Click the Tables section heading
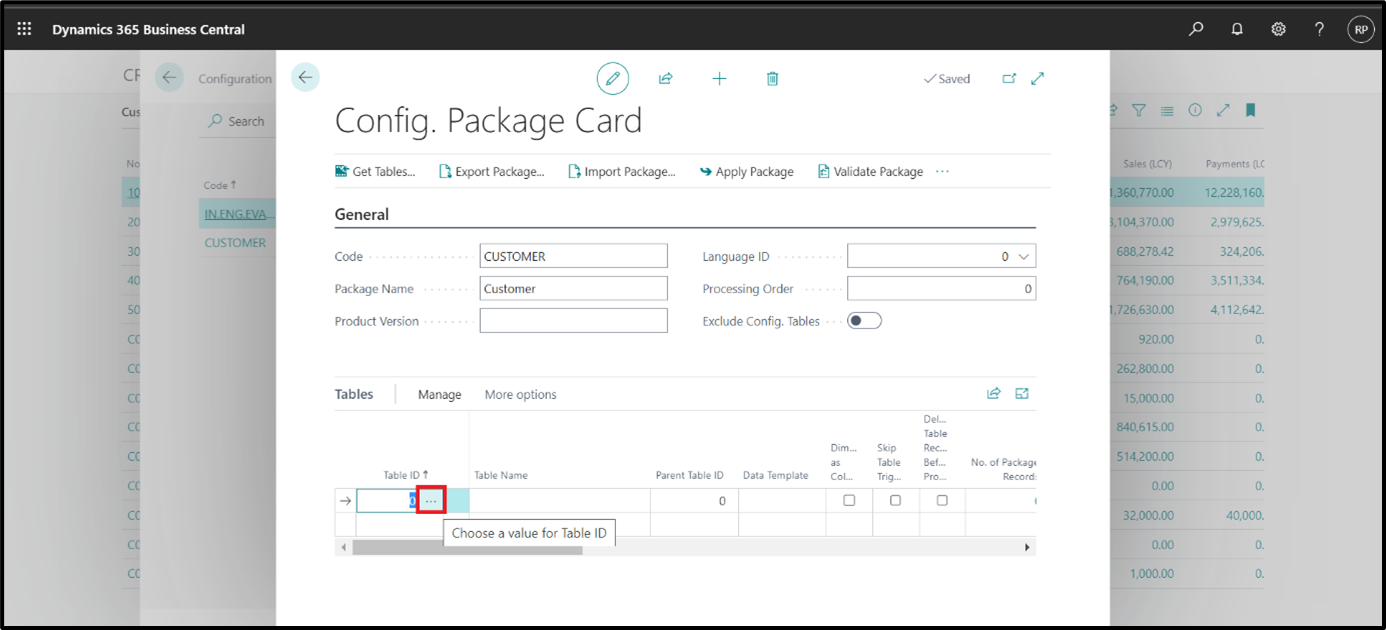 (x=354, y=394)
